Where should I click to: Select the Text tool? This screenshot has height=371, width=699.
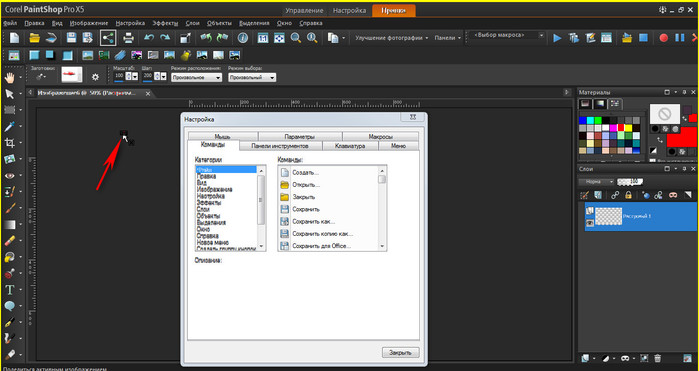(9, 290)
